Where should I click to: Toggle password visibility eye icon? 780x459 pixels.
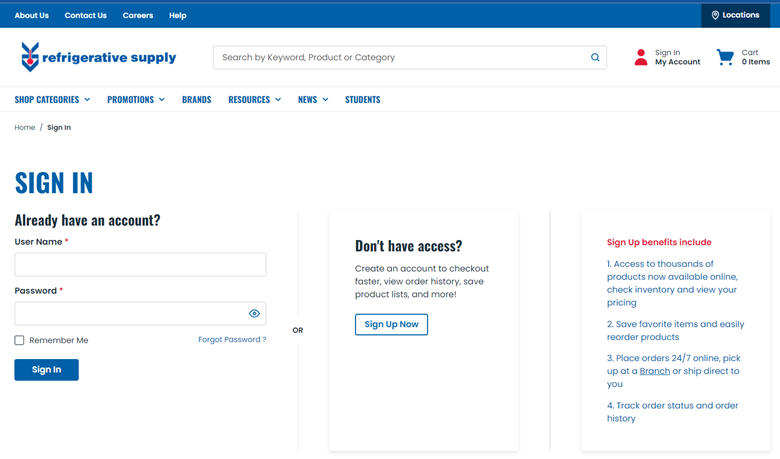[x=254, y=313]
